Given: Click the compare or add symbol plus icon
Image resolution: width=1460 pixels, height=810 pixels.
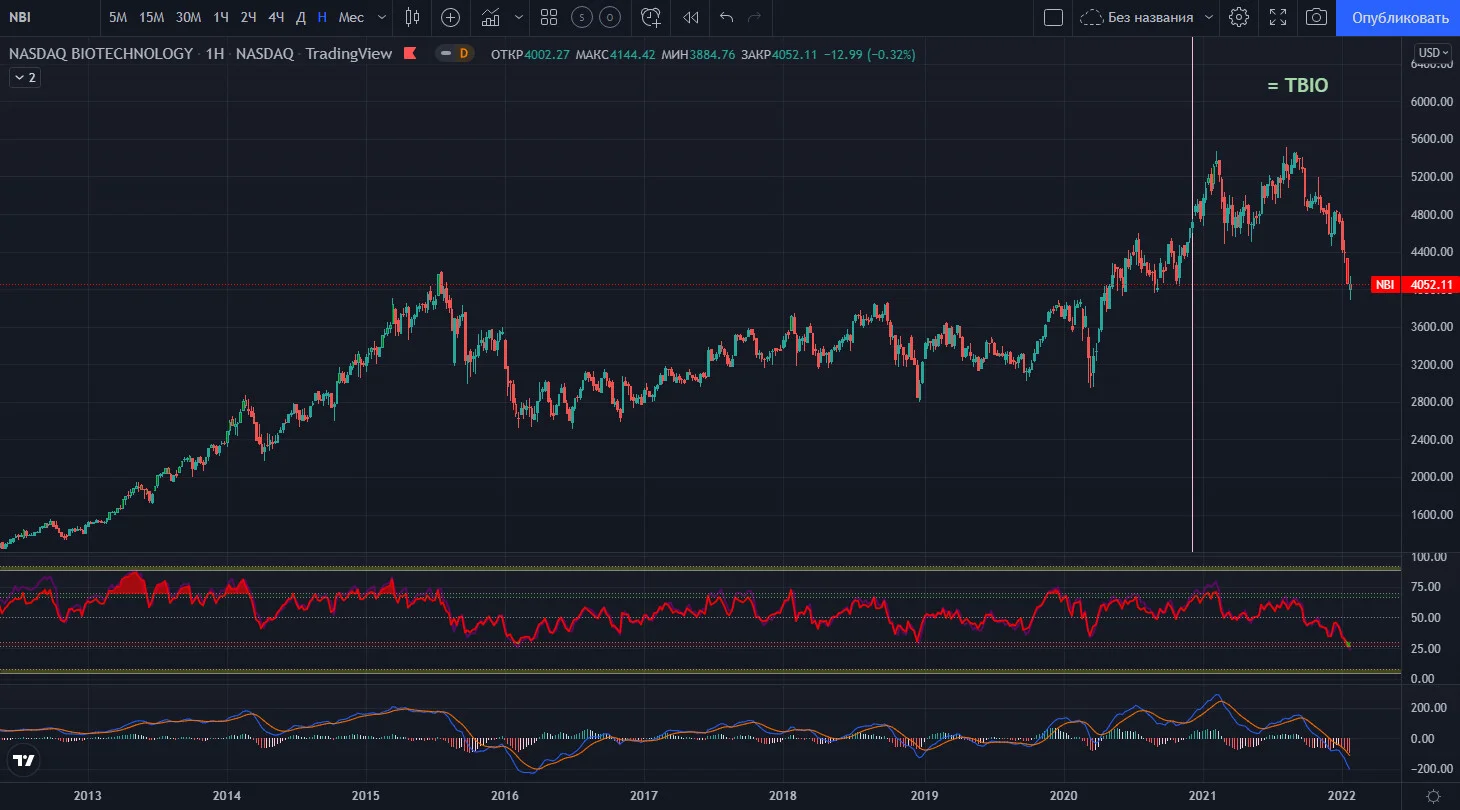Looking at the screenshot, I should click(x=451, y=17).
